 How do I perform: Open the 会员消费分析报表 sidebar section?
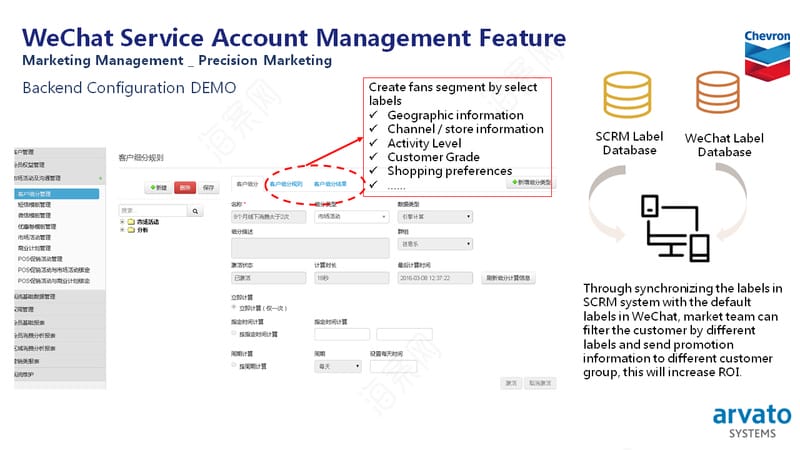[x=59, y=335]
